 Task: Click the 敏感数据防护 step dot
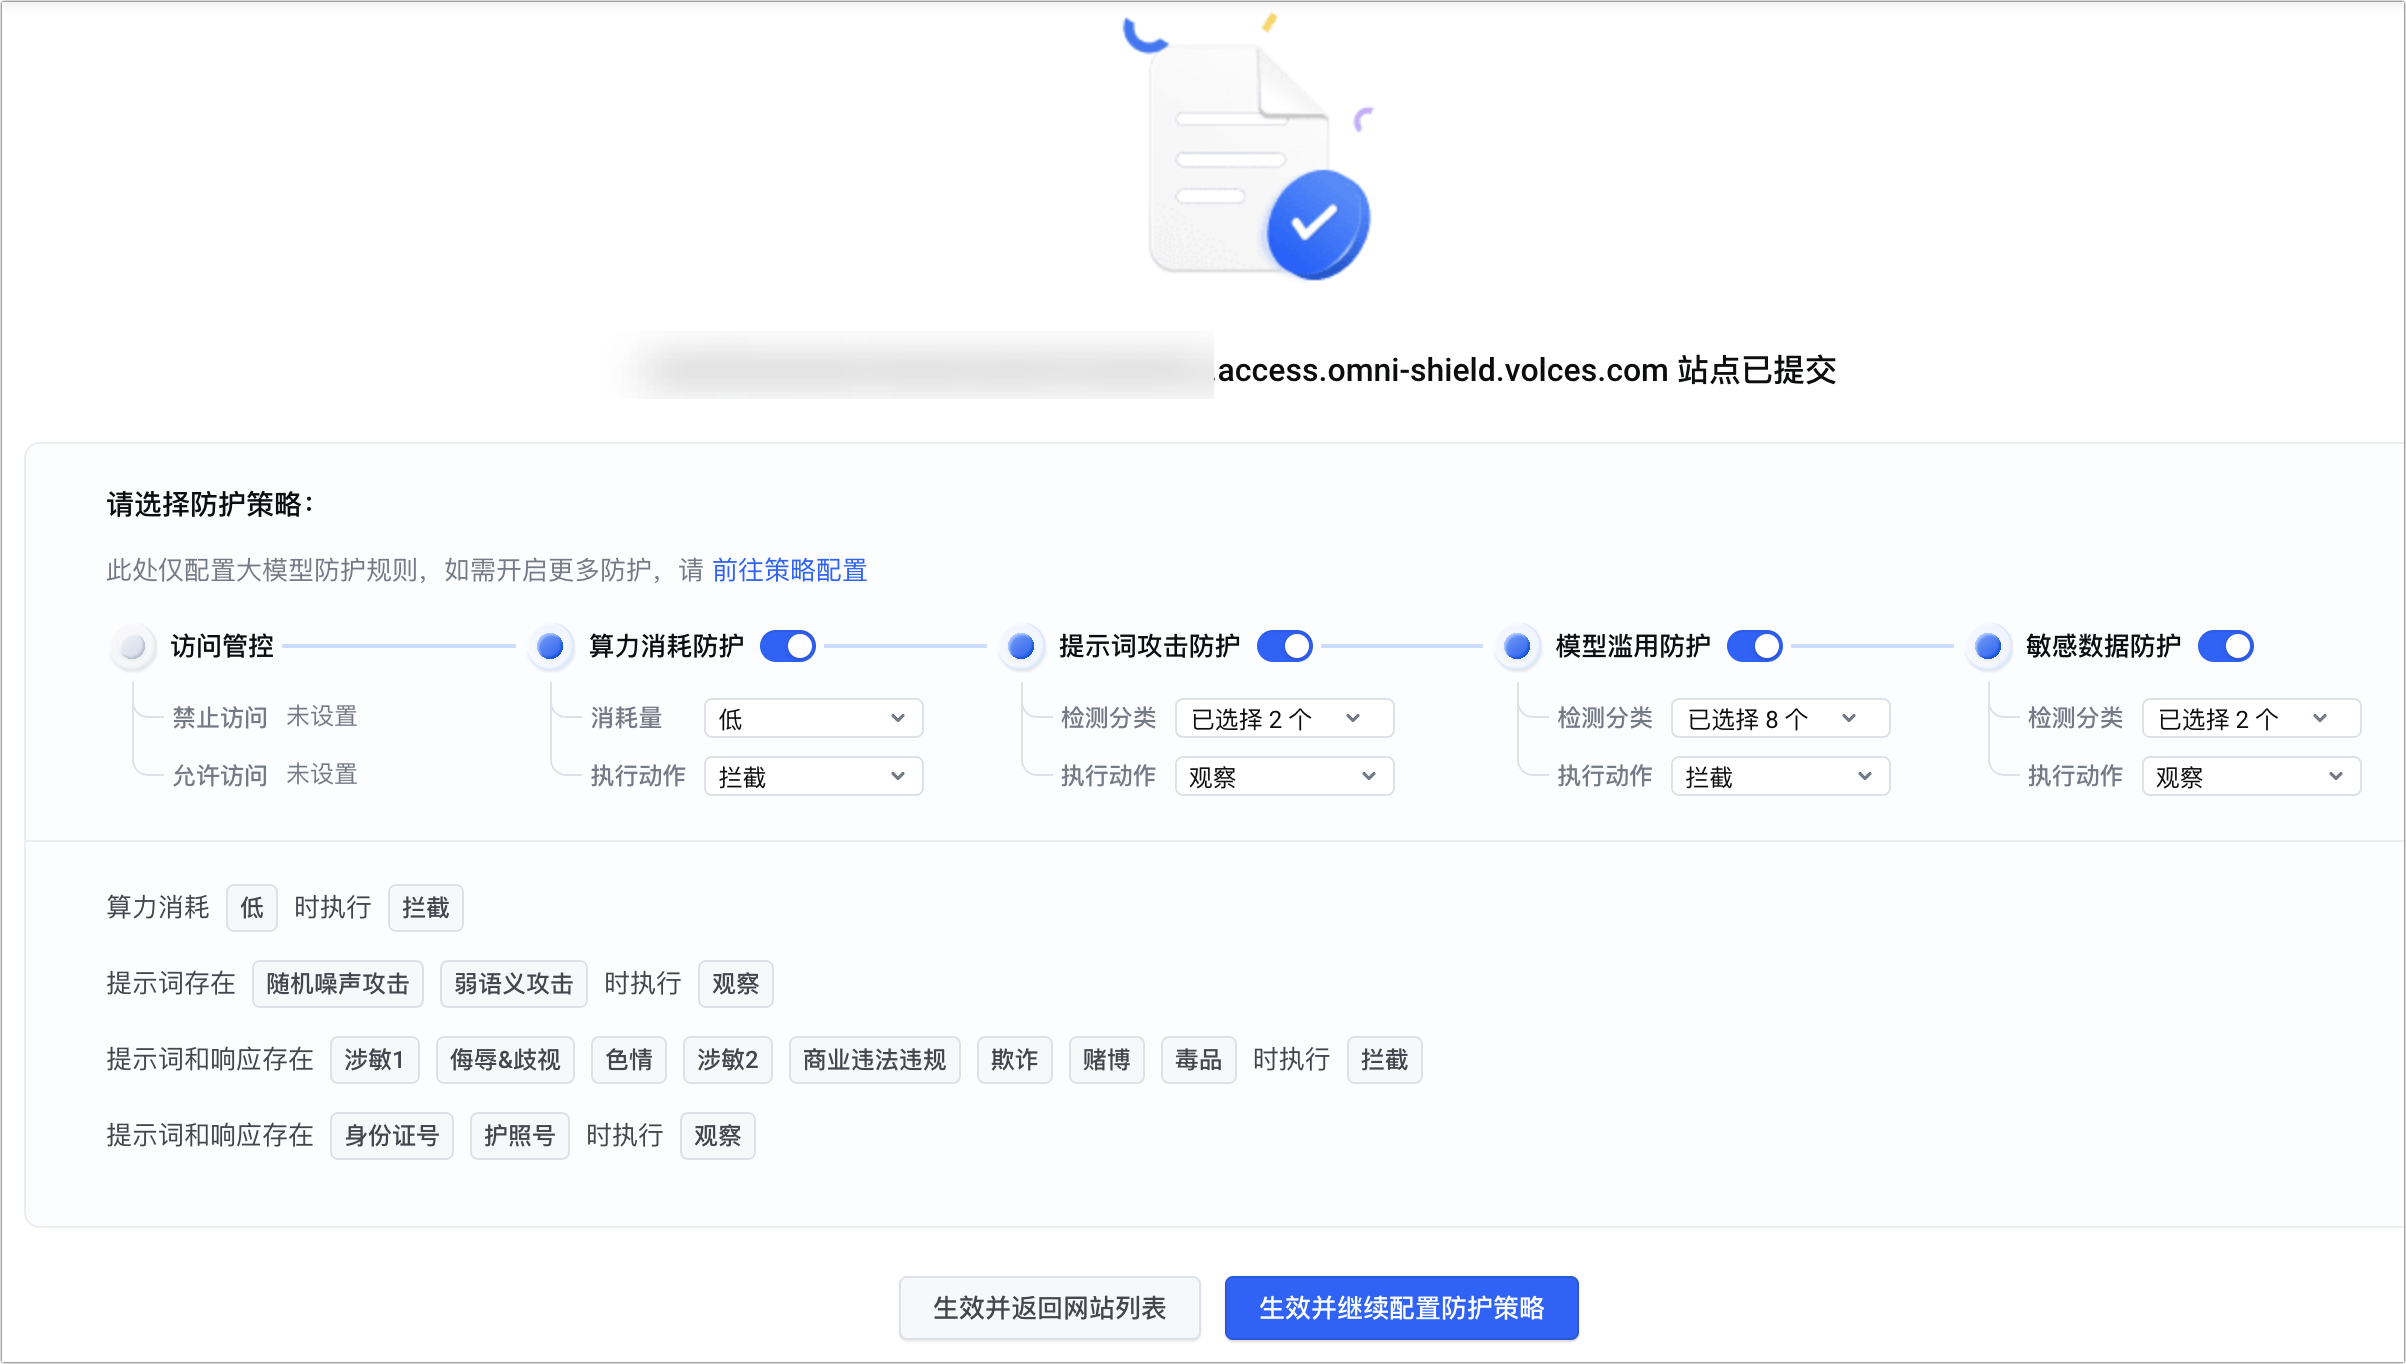point(1988,647)
